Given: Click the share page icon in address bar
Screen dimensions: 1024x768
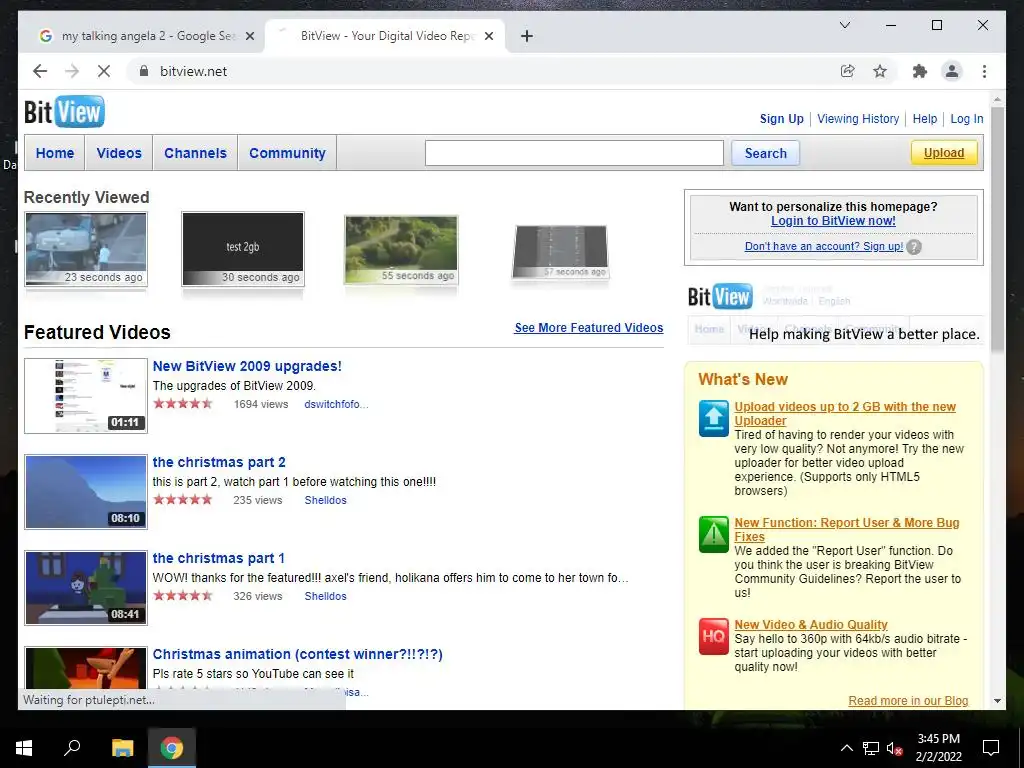Looking at the screenshot, I should (847, 71).
